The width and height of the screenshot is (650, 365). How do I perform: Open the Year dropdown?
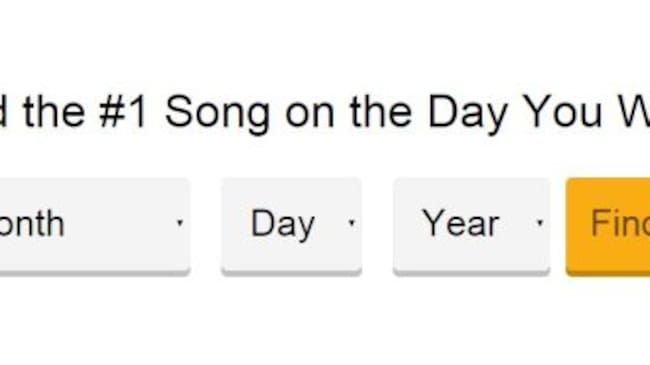(x=471, y=226)
